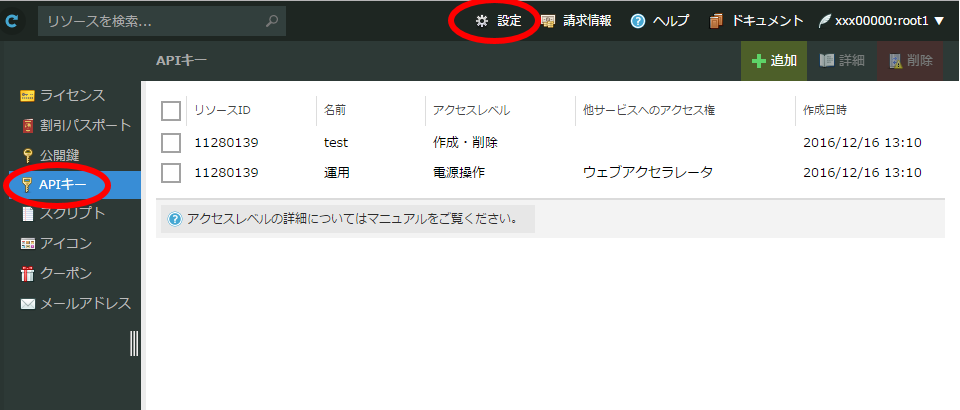This screenshot has width=960, height=410.
Task: Click the name cell '運用'
Action: tap(337, 173)
